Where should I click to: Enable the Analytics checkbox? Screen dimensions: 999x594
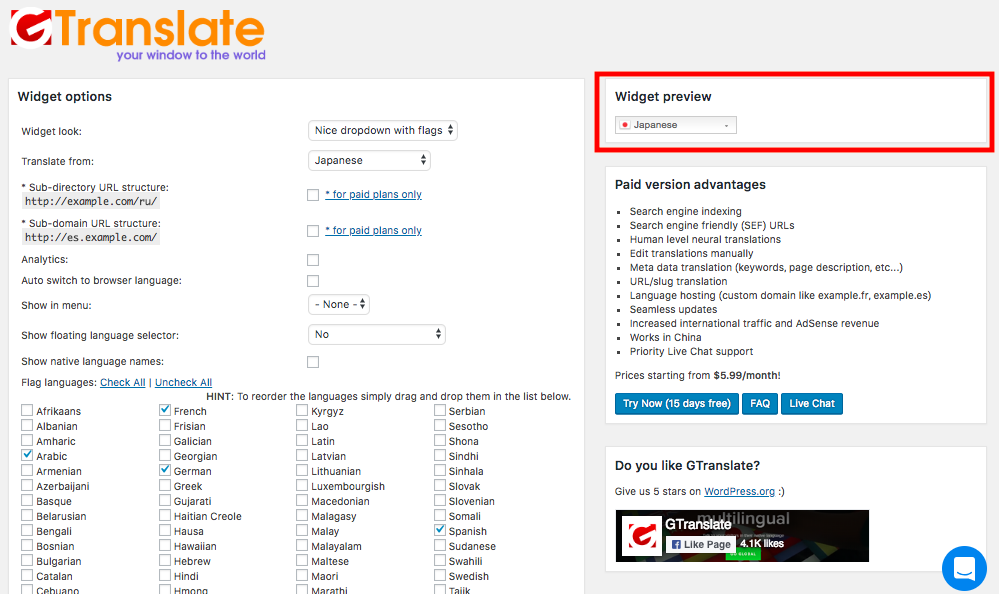(313, 260)
